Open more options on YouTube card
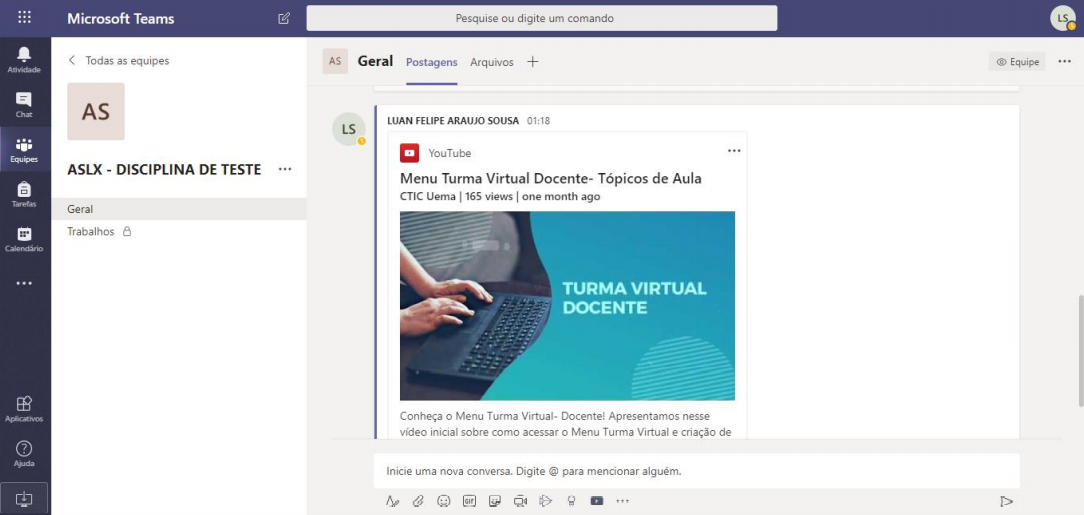Viewport: 1084px width, 515px height. pos(734,151)
